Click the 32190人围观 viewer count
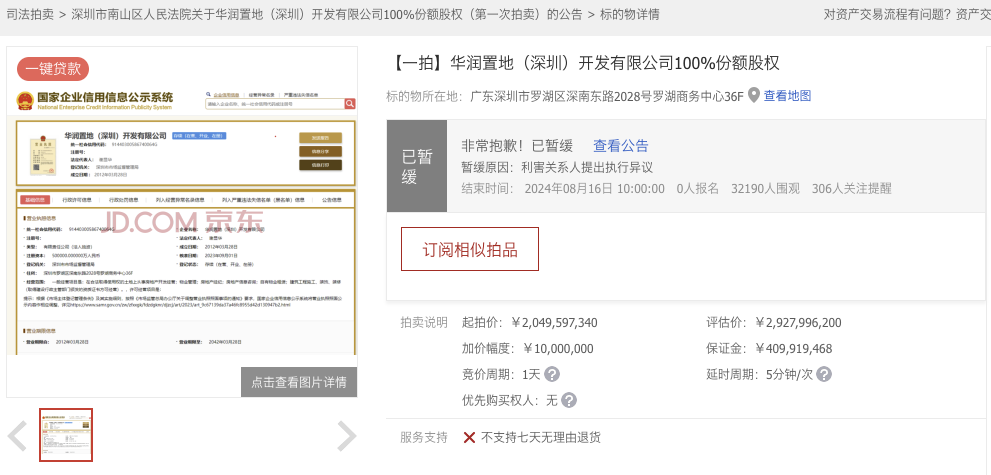 pyautogui.click(x=765, y=188)
